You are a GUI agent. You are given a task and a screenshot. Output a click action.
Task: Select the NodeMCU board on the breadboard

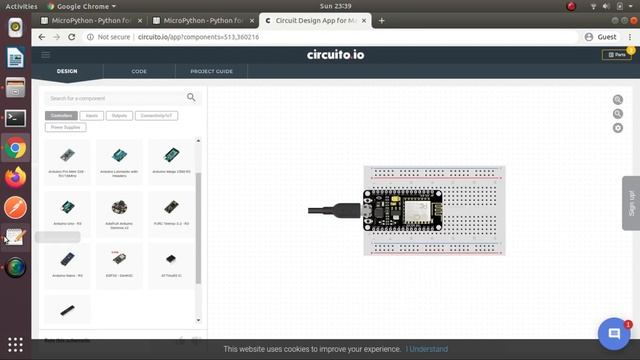(x=402, y=211)
